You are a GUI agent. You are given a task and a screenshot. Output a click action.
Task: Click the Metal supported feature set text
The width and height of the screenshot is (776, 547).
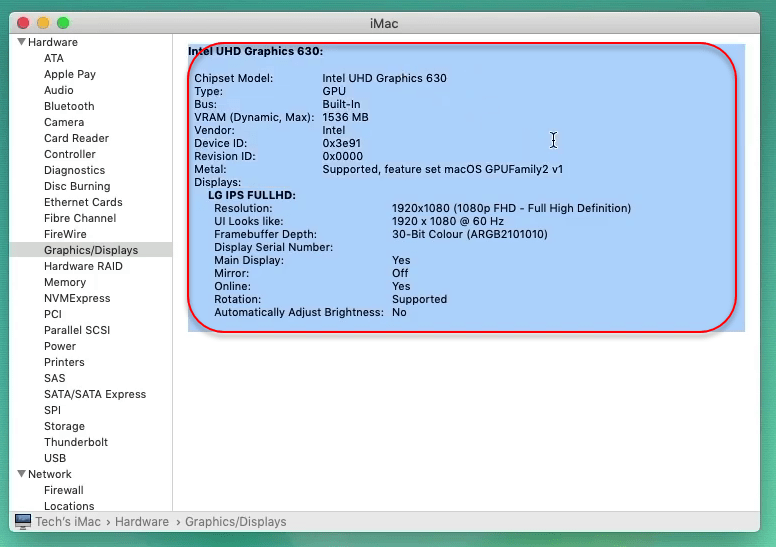click(x=442, y=169)
